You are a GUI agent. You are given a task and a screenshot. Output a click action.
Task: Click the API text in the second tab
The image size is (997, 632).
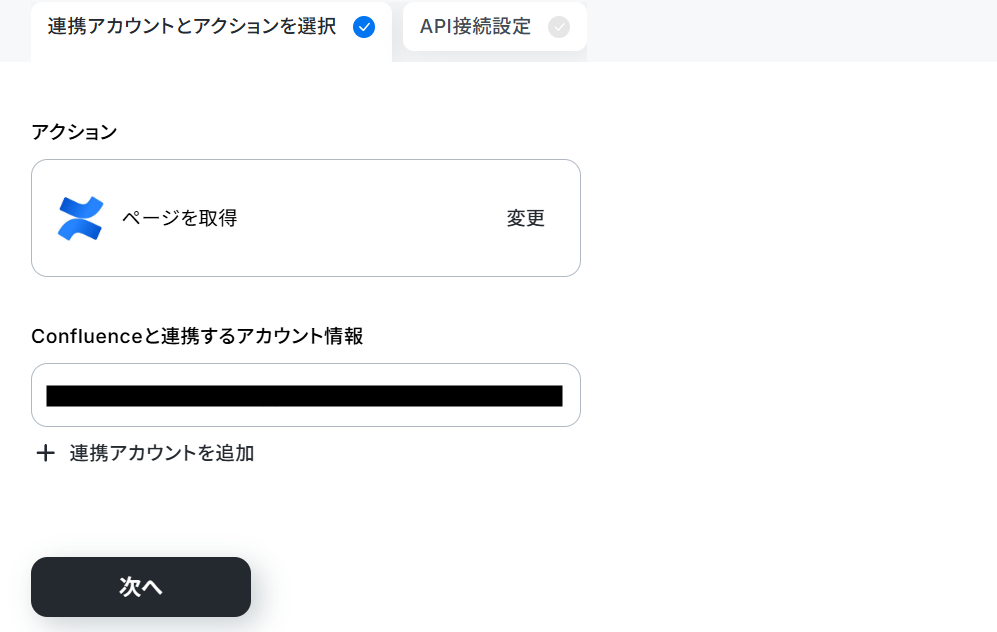[x=435, y=27]
